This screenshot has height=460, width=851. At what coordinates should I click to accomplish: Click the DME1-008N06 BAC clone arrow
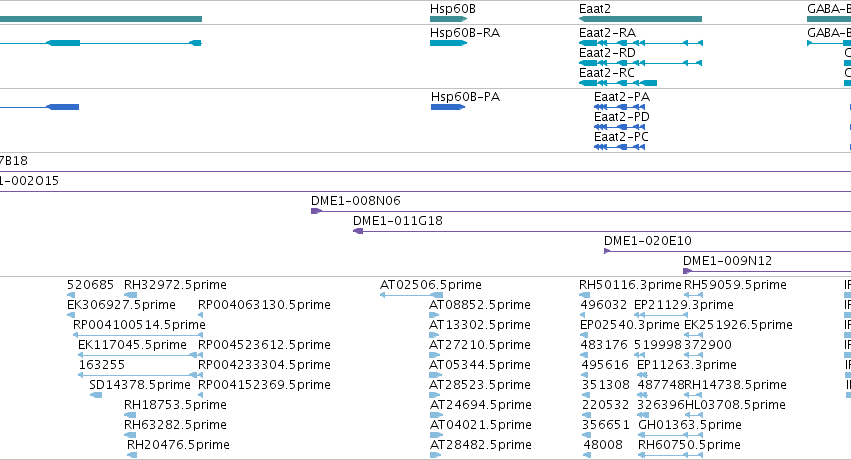coord(316,211)
